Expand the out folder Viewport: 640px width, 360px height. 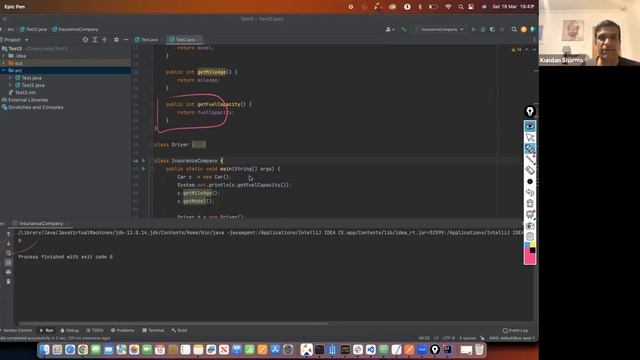coord(4,63)
